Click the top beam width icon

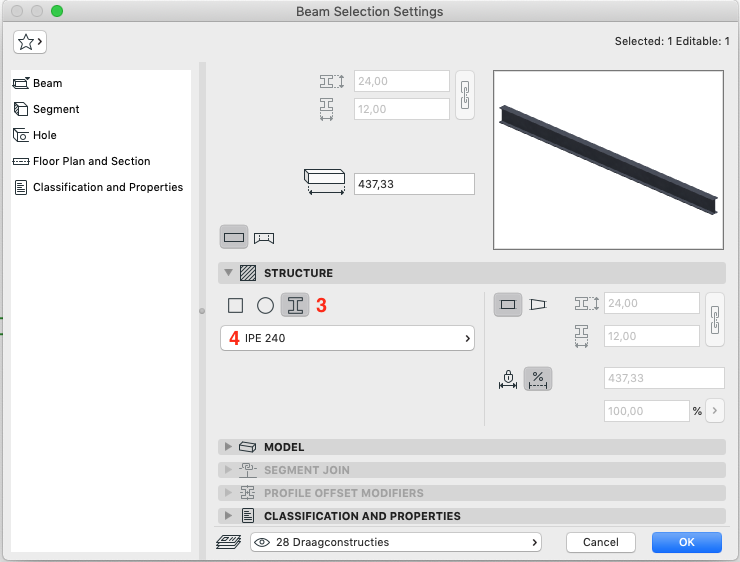(x=327, y=109)
